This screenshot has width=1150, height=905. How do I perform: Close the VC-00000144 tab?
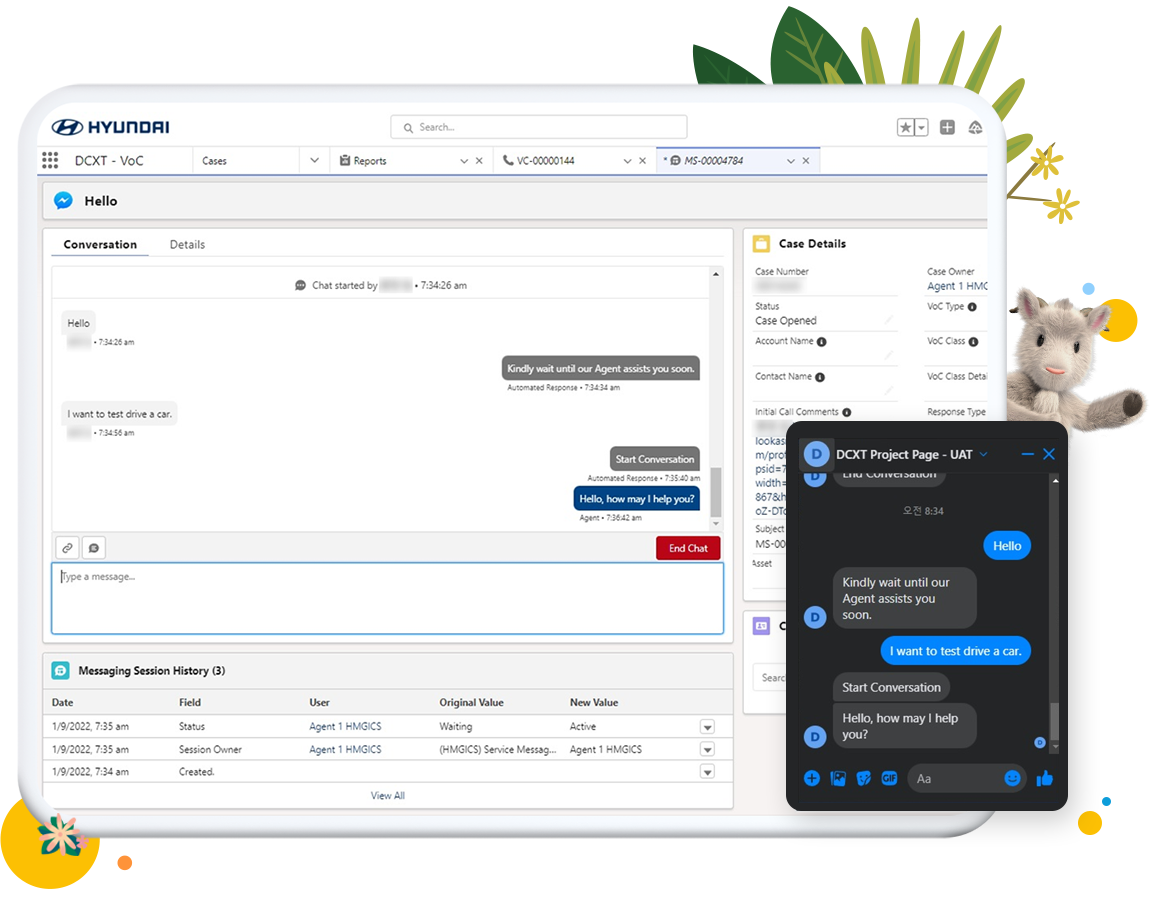point(642,161)
